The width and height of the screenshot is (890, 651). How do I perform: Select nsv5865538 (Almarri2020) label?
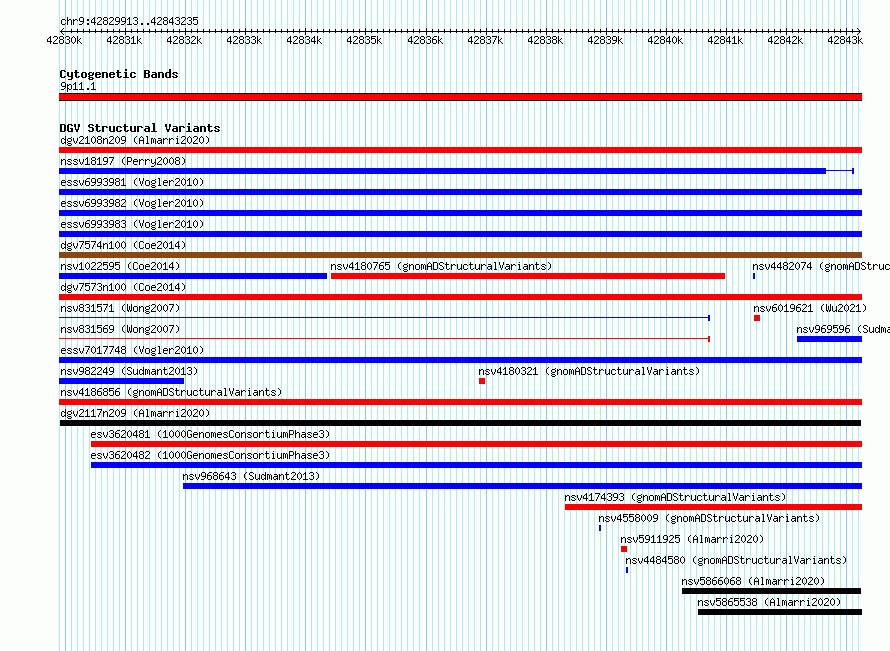tap(769, 602)
